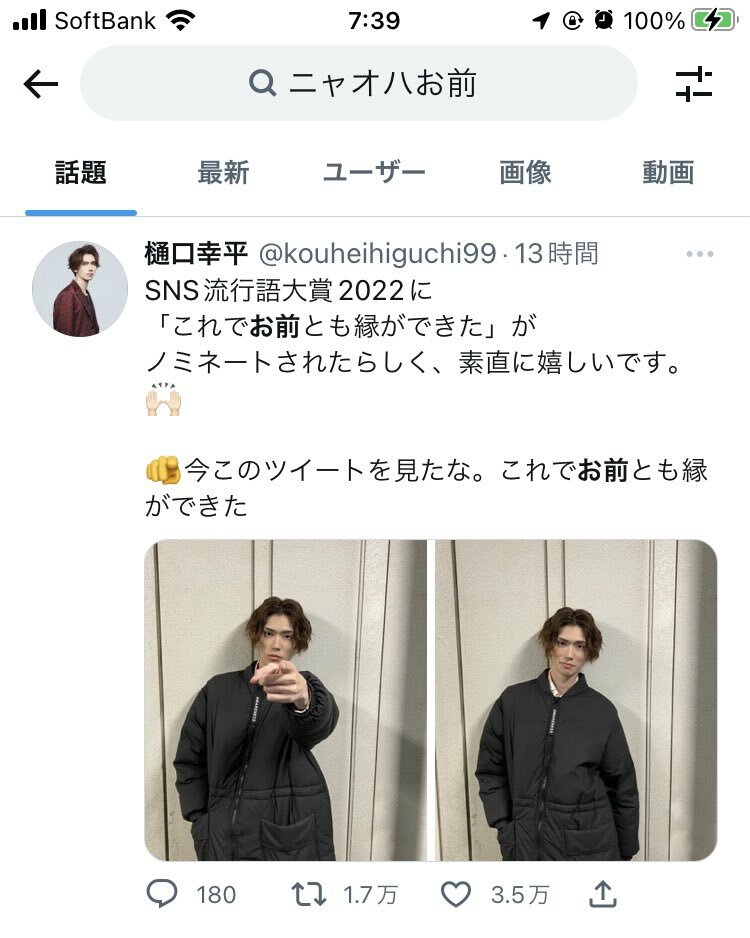The width and height of the screenshot is (750, 938).
Task: Open 樋口幸平 profile avatar
Action: tap(80, 289)
